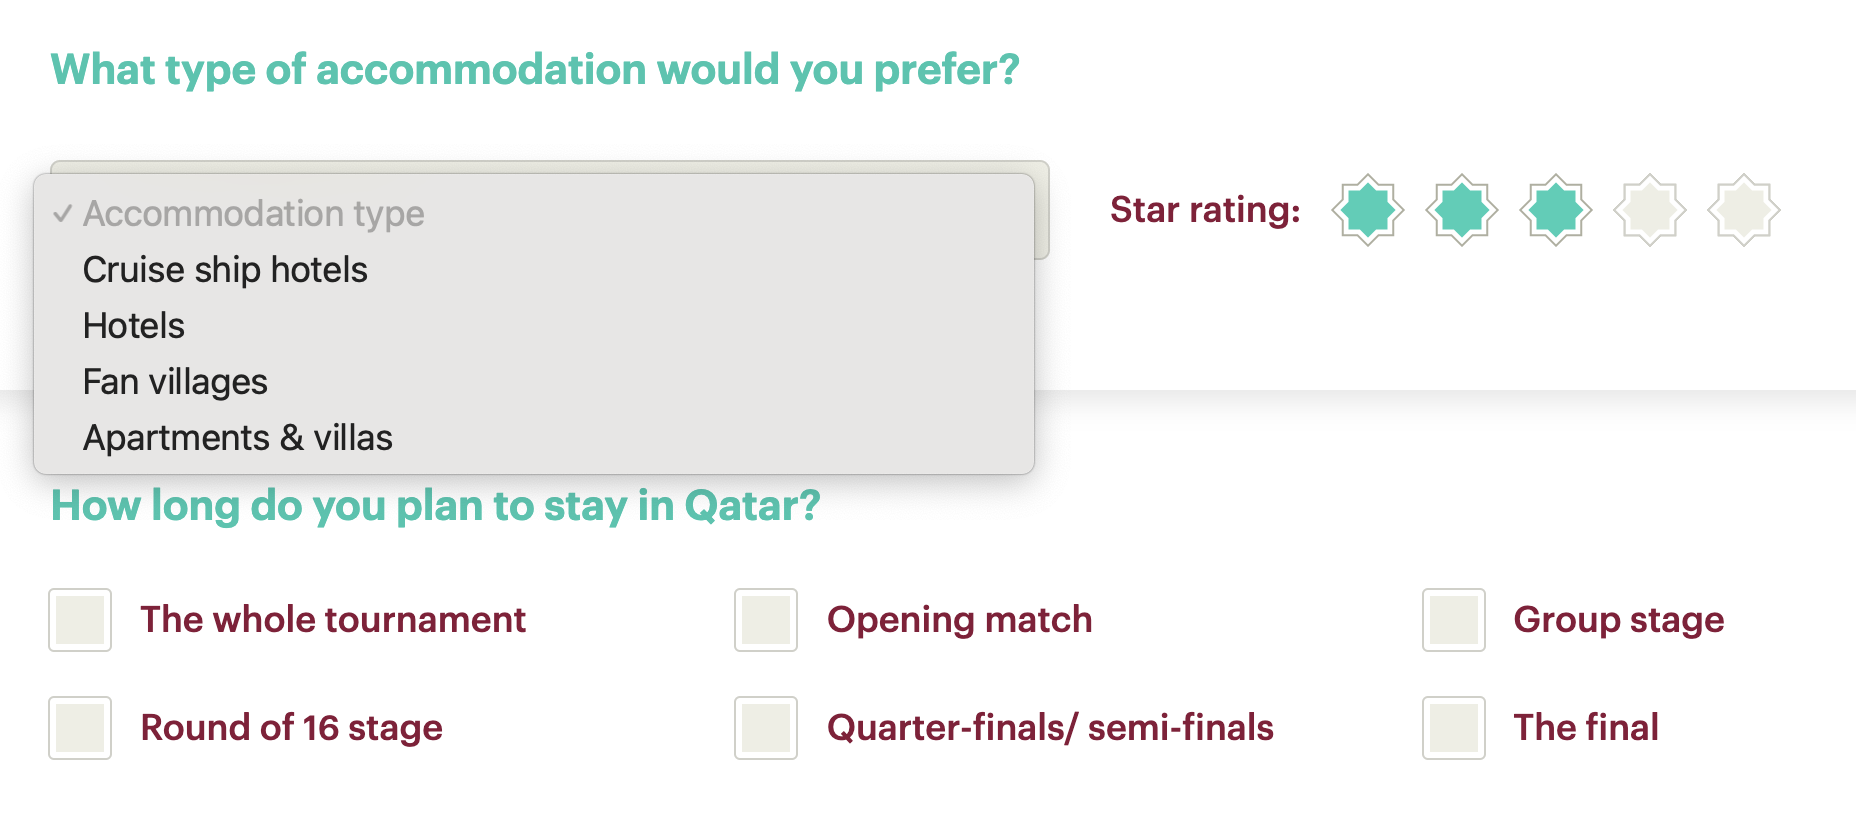Toggle The final checkbox
Viewport: 1856px width, 830px height.
pyautogui.click(x=1454, y=728)
